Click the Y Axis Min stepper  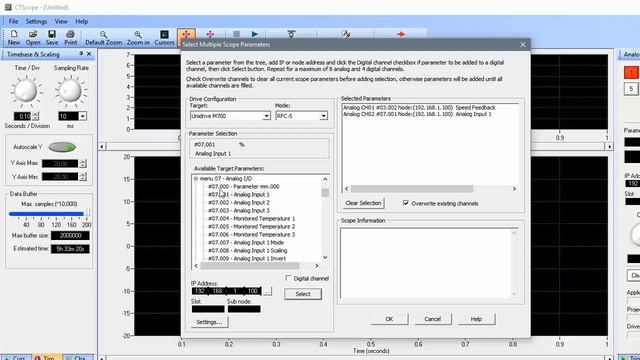[83, 177]
